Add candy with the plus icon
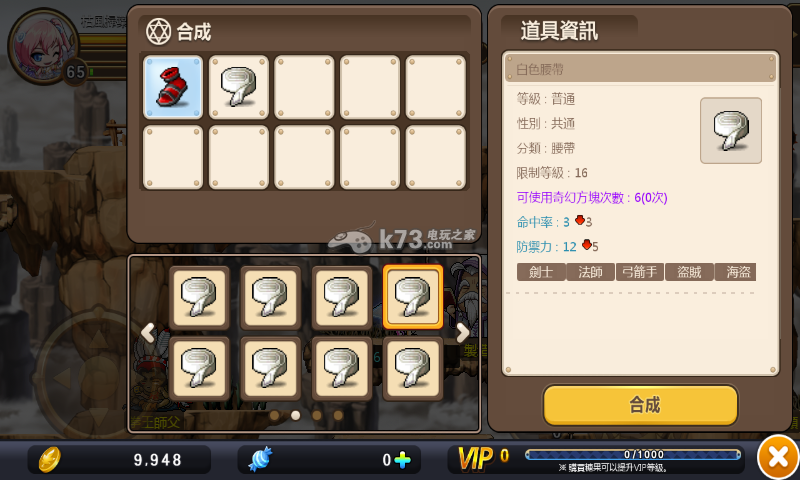This screenshot has height=480, width=800. [x=402, y=460]
